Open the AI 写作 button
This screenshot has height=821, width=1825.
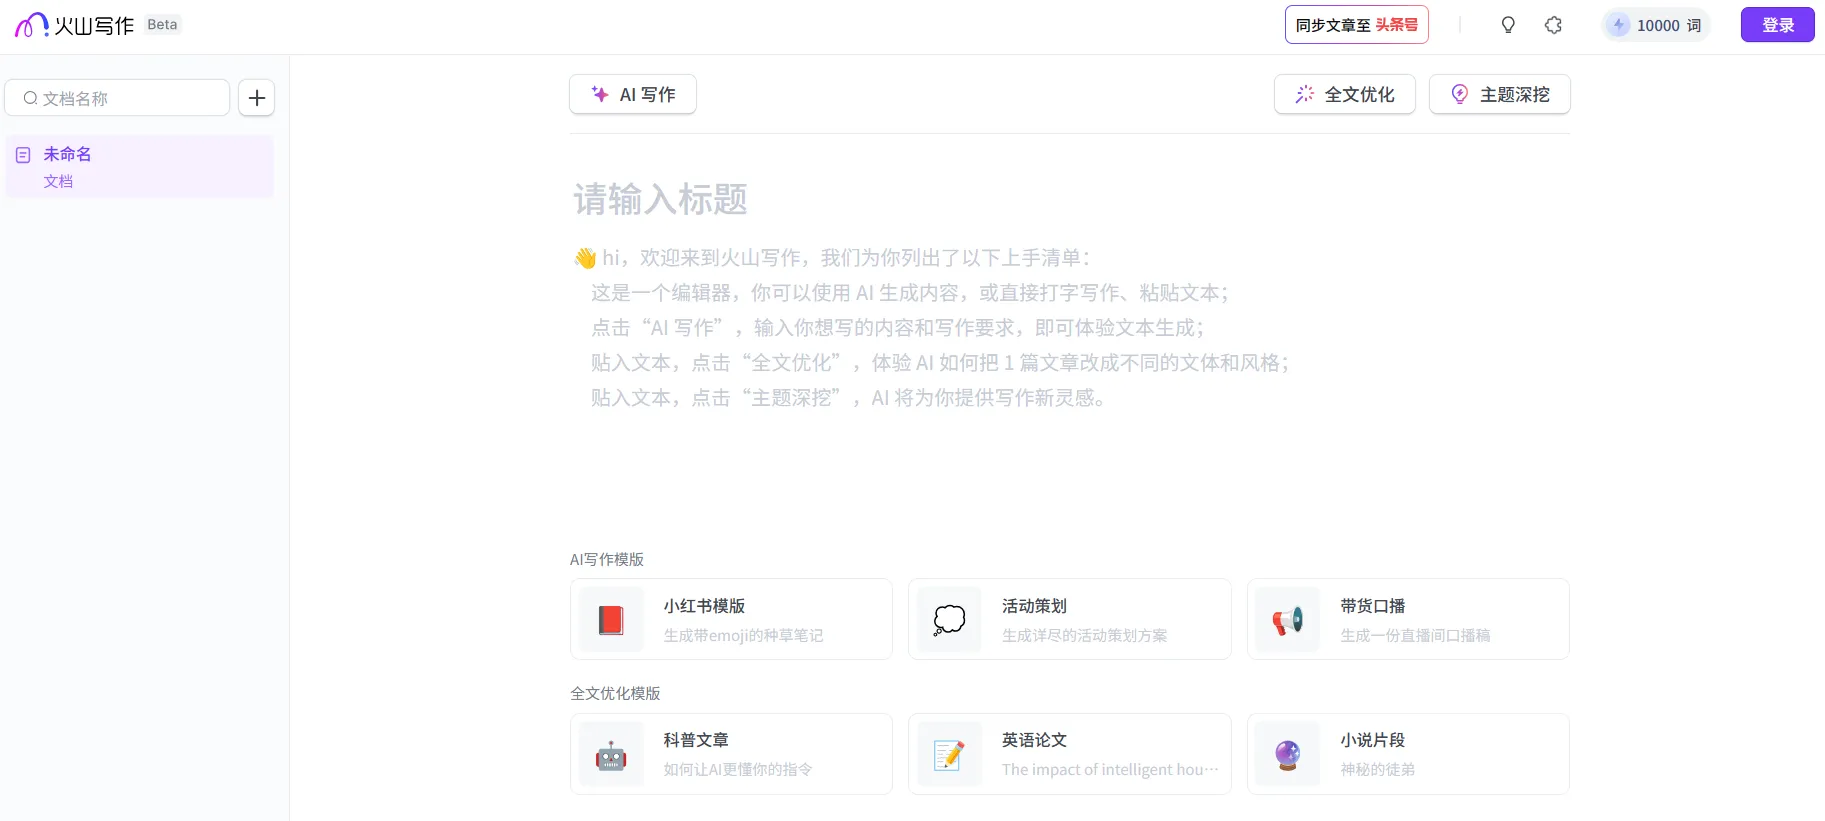pyautogui.click(x=633, y=94)
